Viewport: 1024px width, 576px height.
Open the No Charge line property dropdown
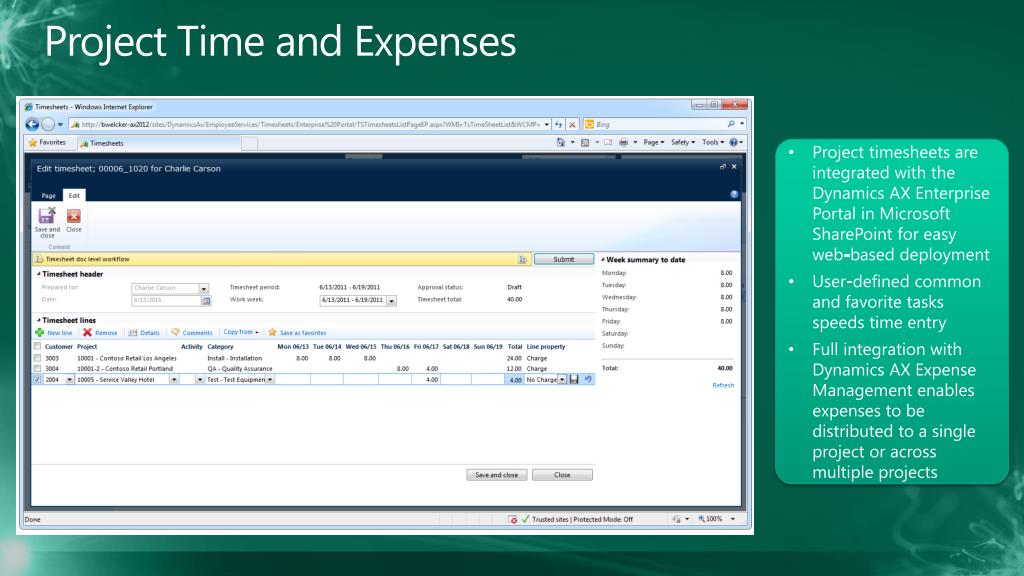click(x=562, y=379)
